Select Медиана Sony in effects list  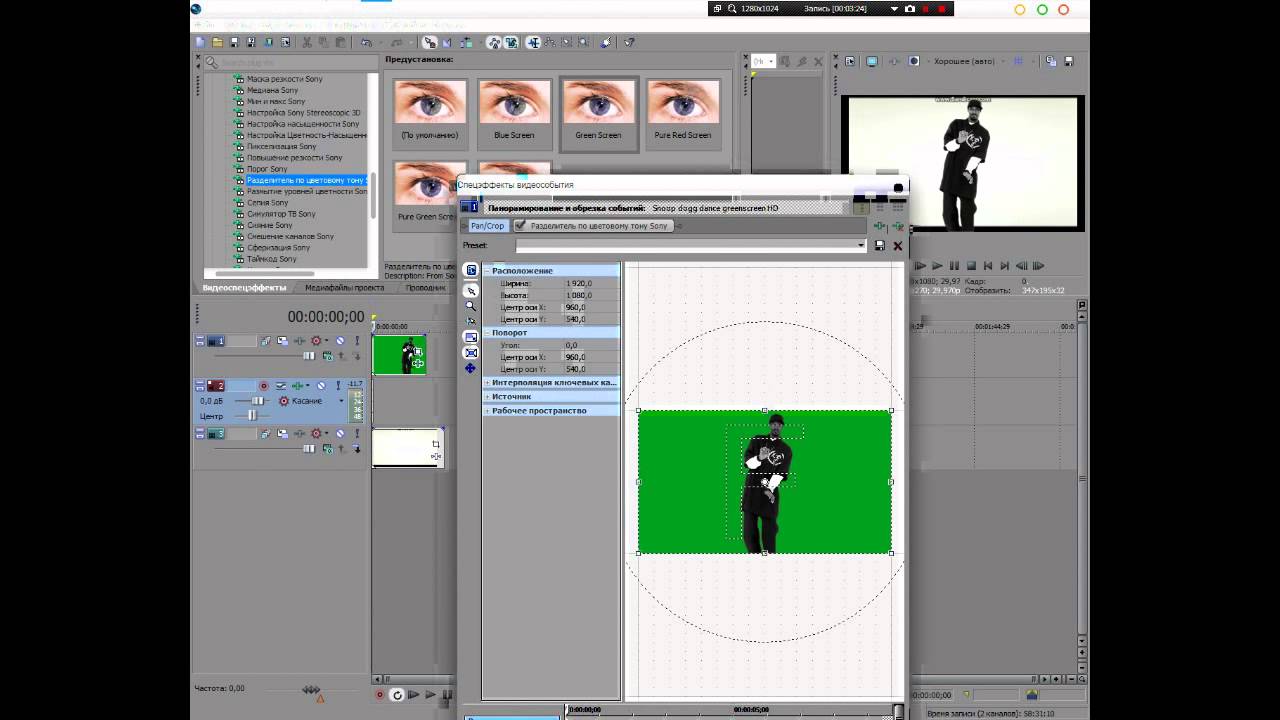pyautogui.click(x=272, y=90)
